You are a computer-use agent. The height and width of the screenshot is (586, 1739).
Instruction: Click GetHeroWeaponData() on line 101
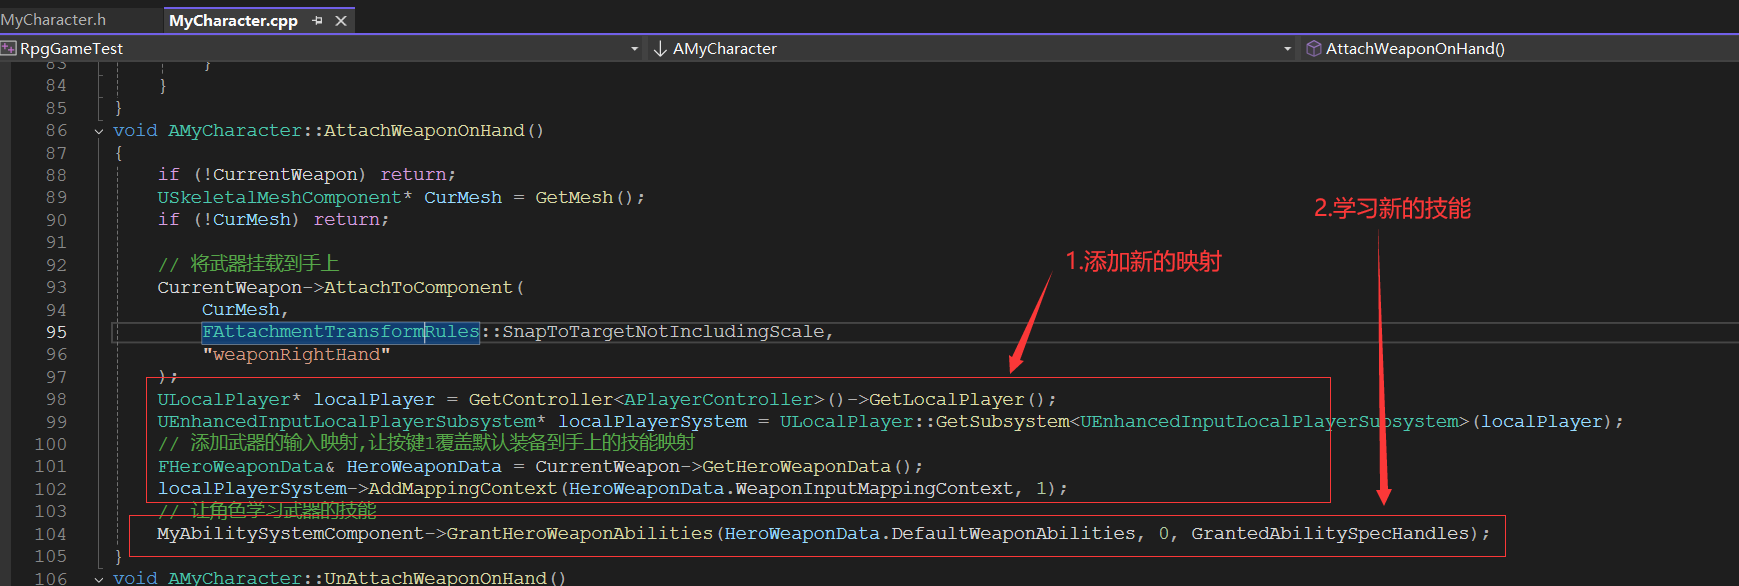point(807,467)
